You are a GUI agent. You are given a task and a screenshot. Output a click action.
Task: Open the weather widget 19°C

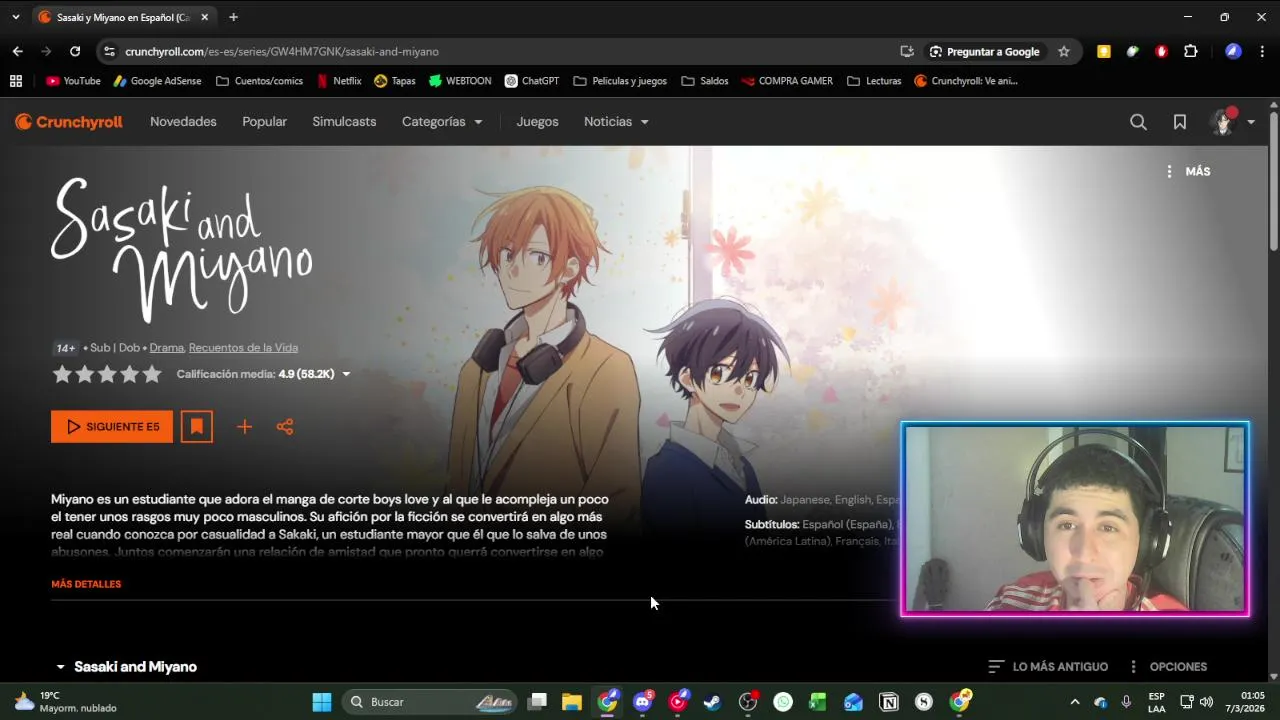66,702
